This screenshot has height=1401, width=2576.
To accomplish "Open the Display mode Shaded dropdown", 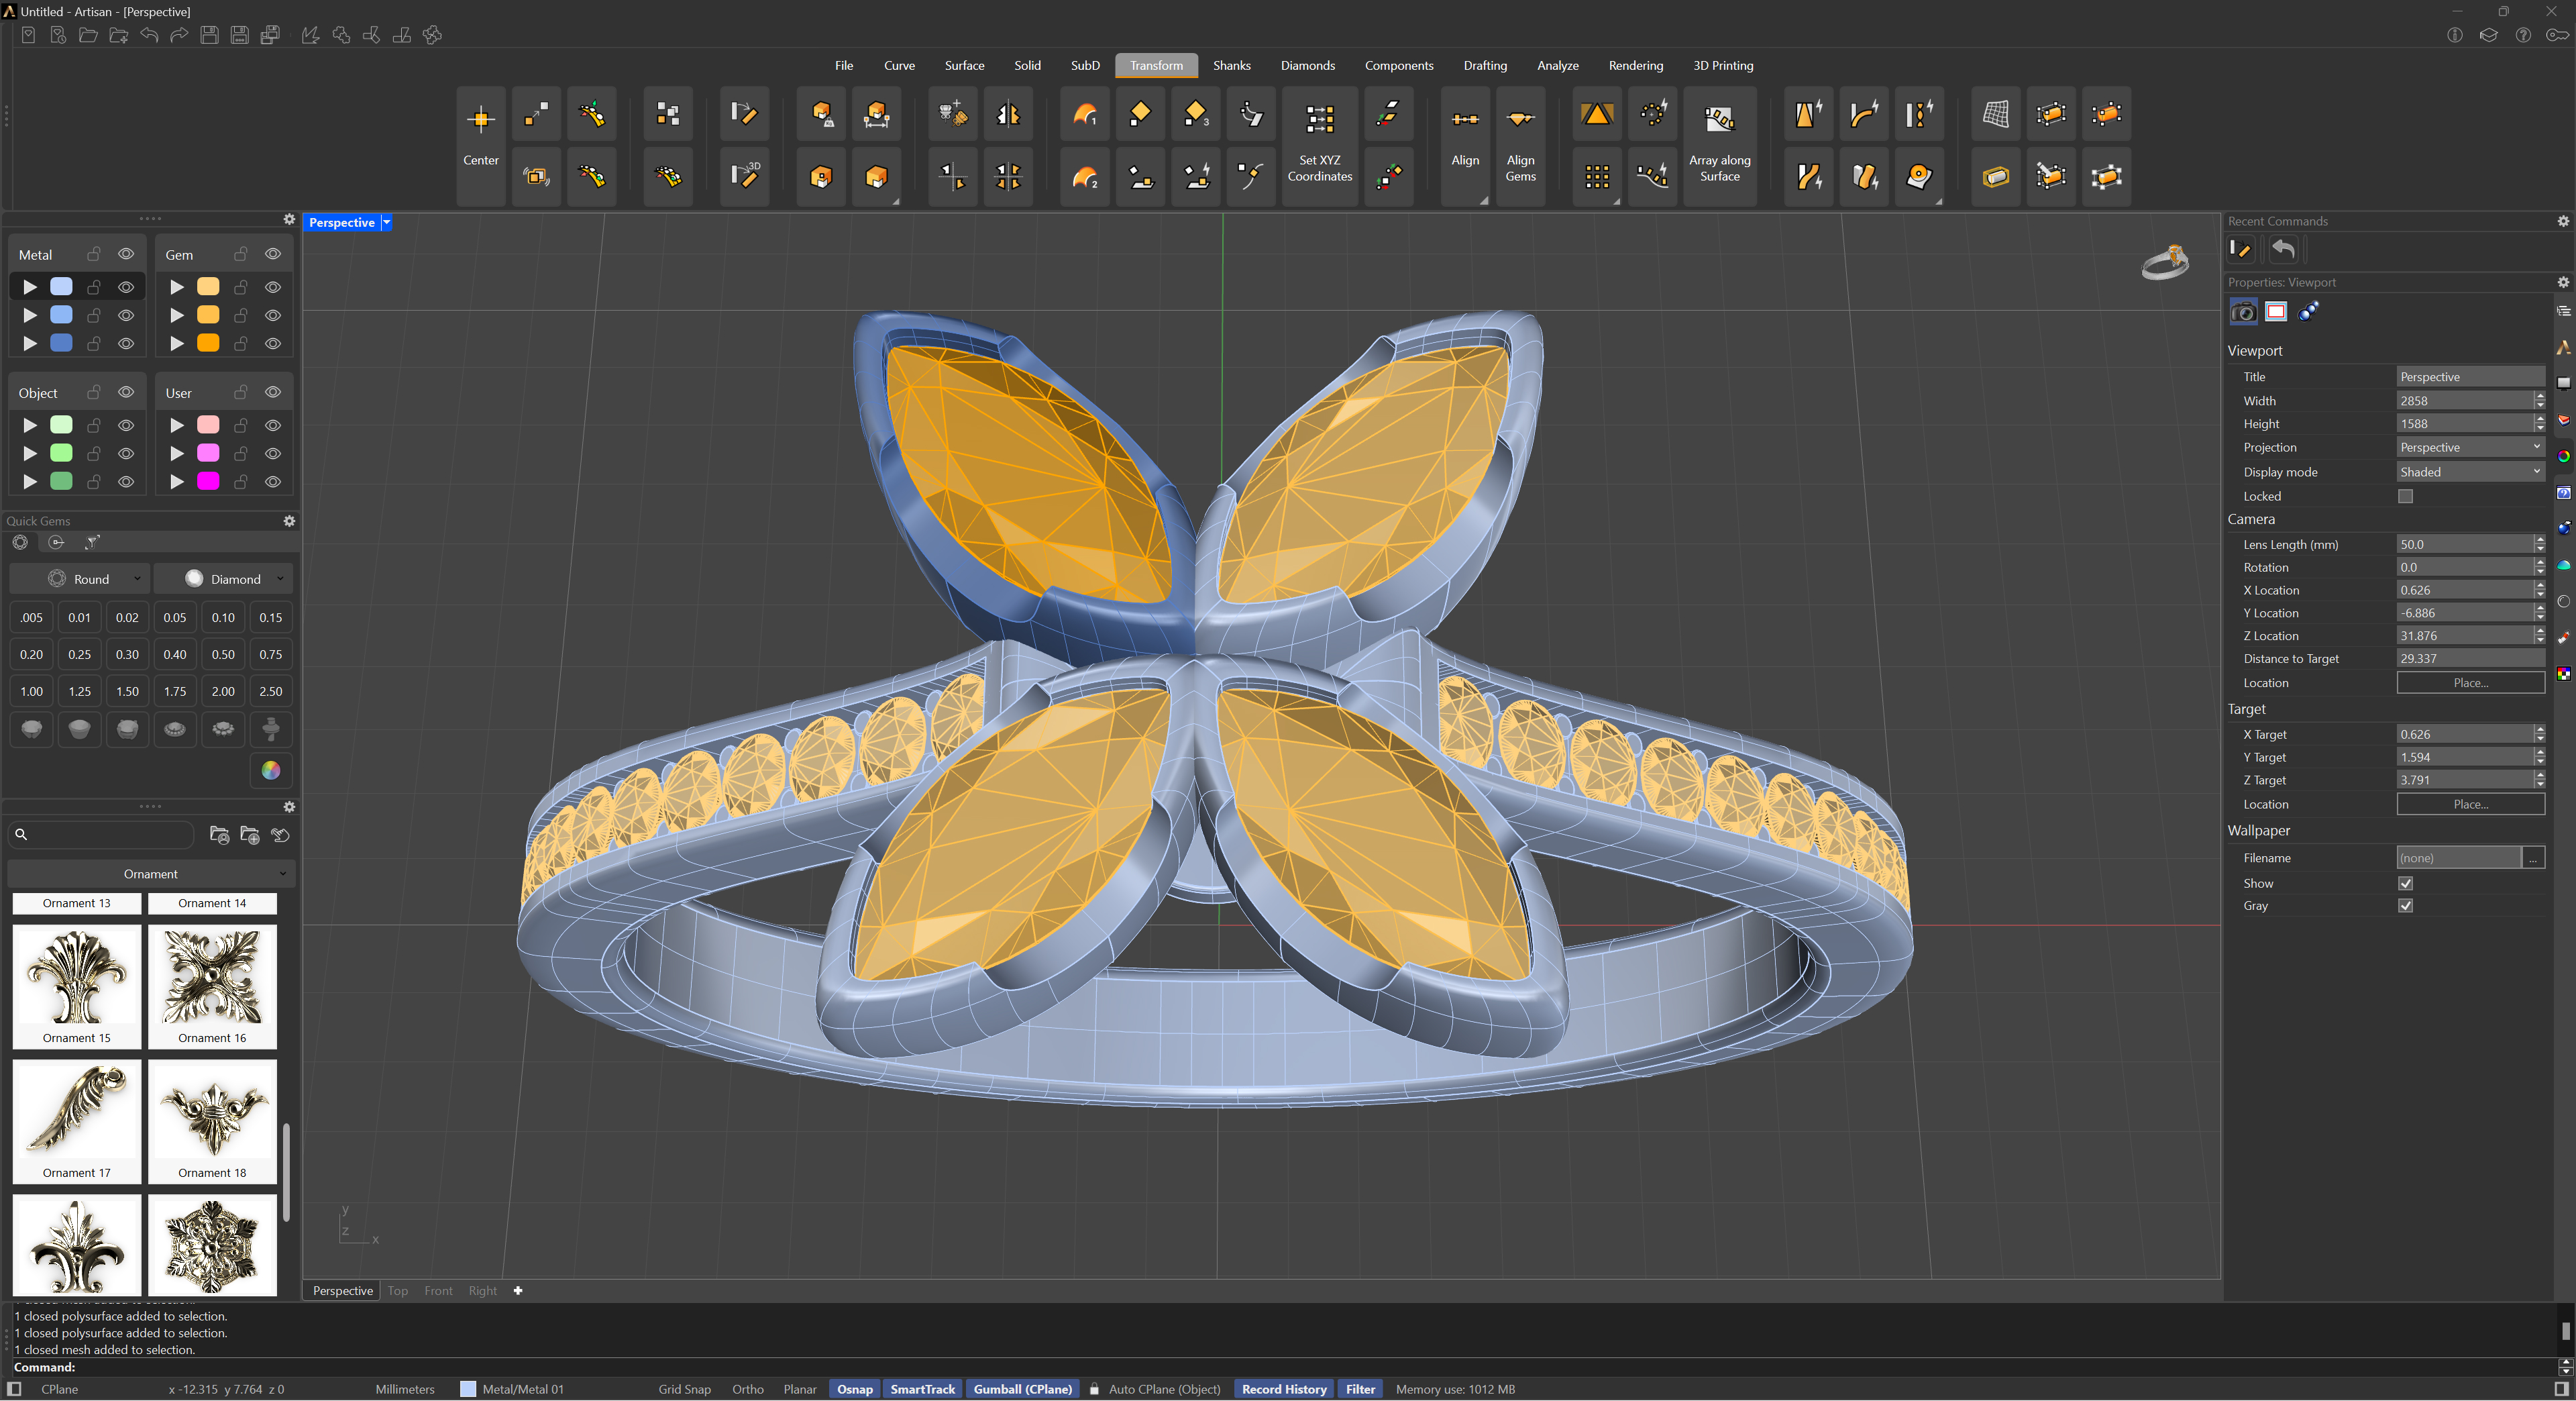I will pos(2470,472).
